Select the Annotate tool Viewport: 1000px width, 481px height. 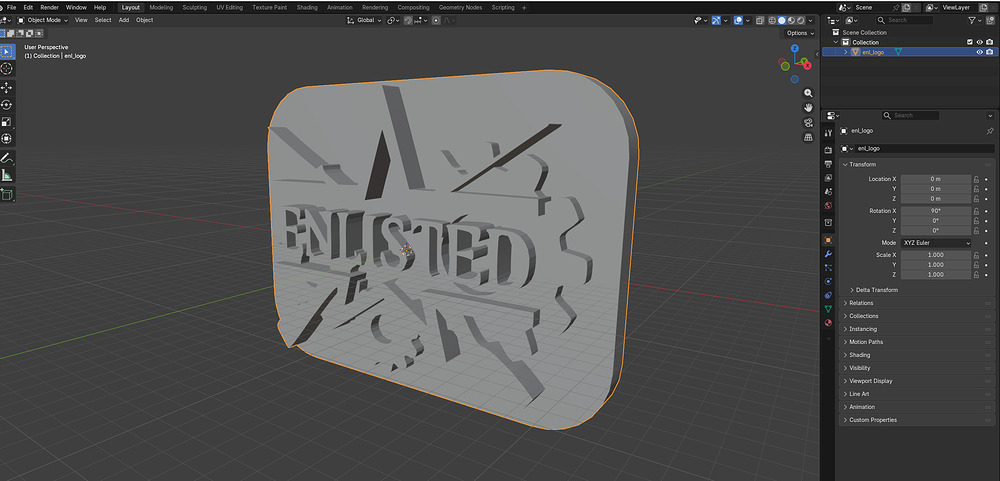click(x=7, y=158)
